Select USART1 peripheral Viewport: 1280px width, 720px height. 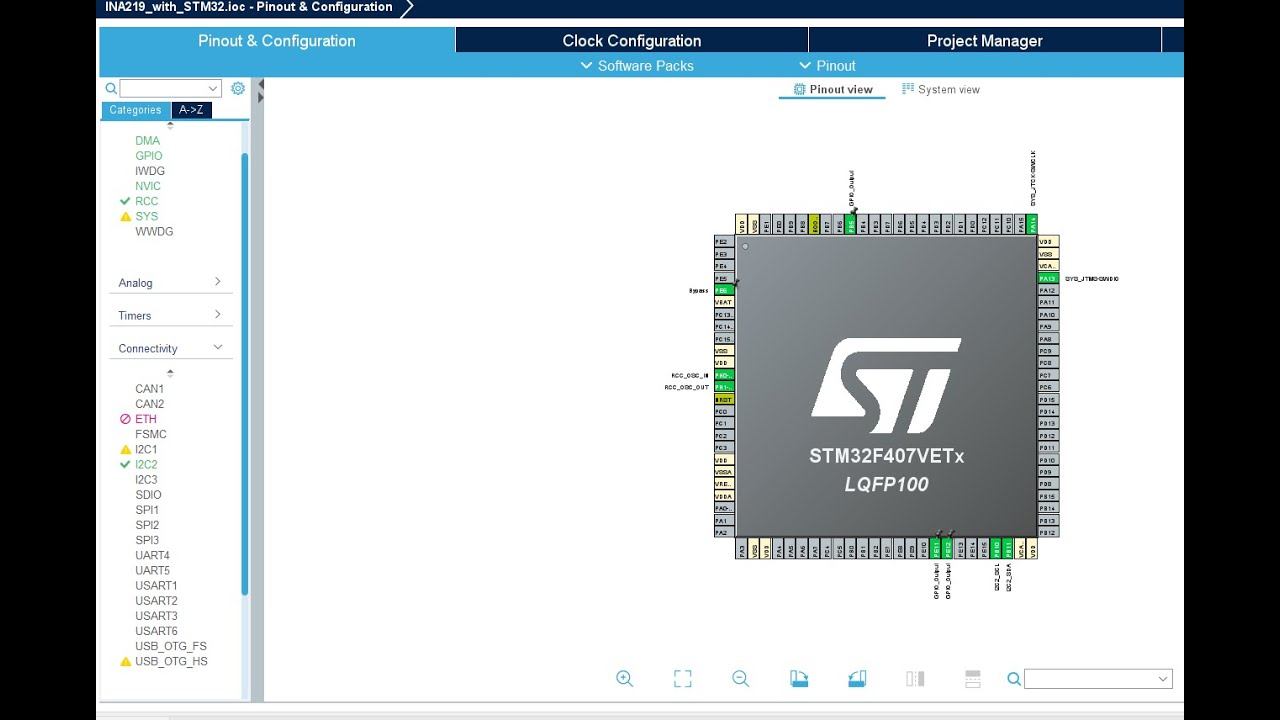[x=156, y=586]
